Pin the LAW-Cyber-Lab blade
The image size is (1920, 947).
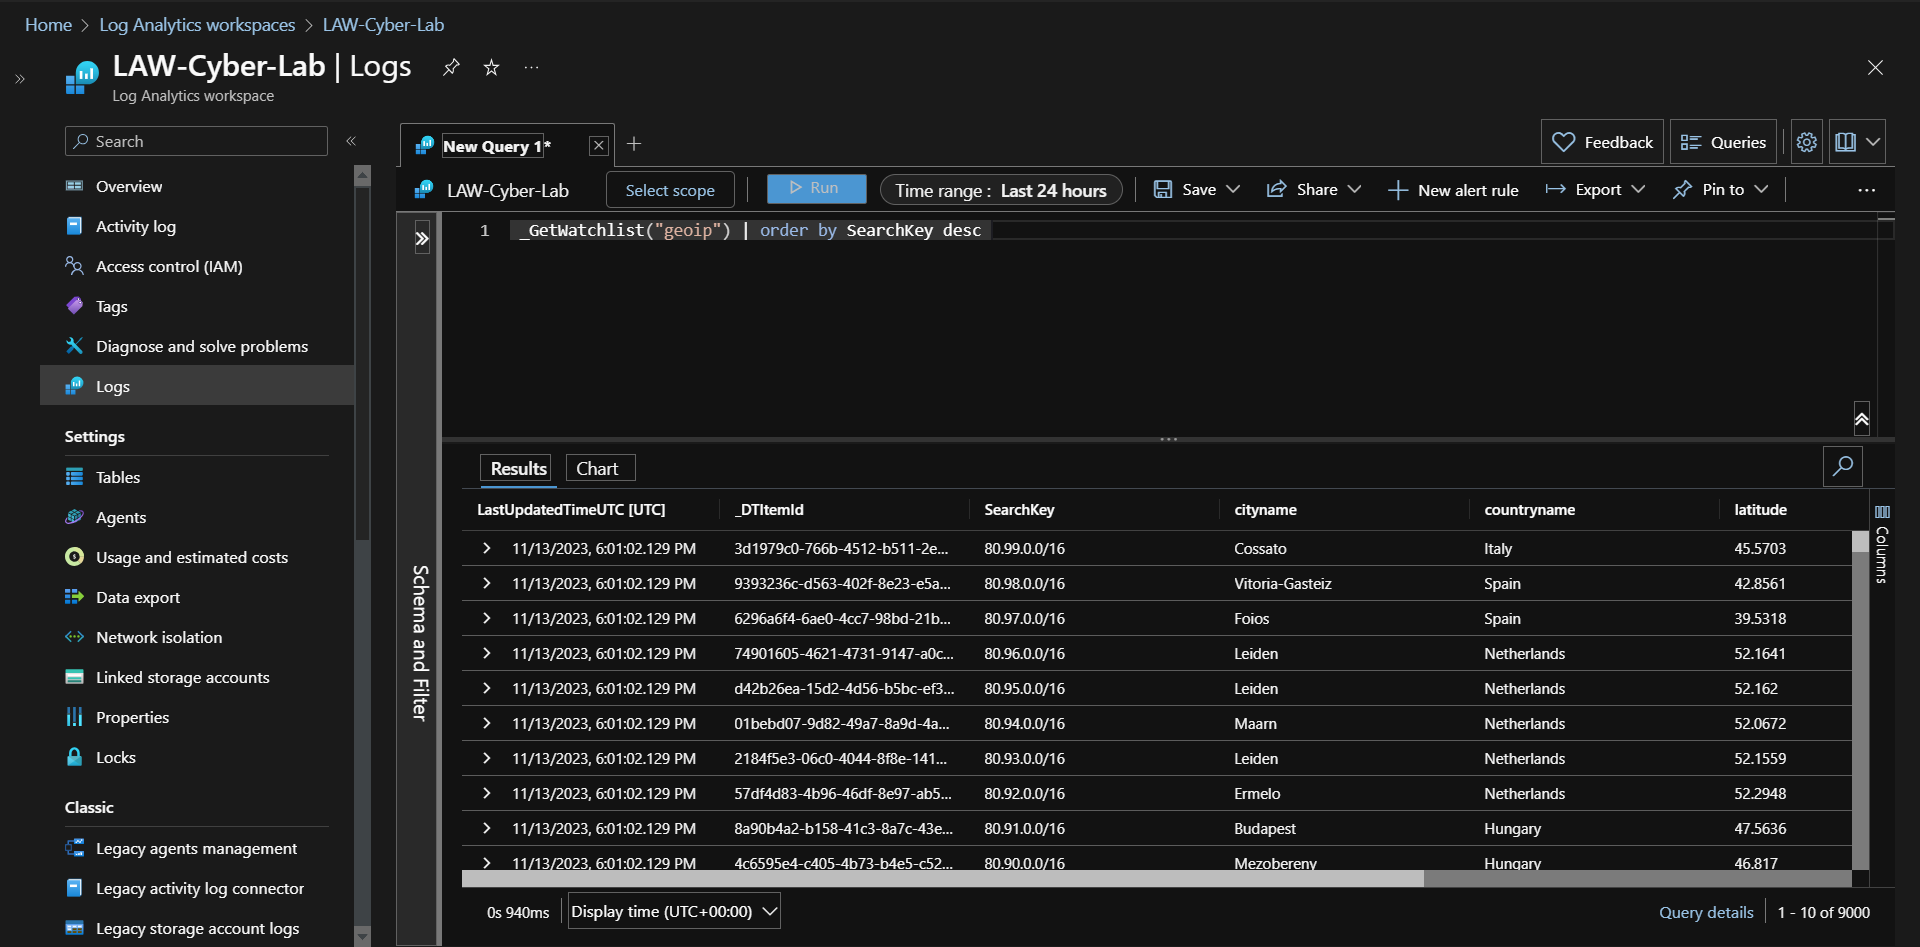451,67
